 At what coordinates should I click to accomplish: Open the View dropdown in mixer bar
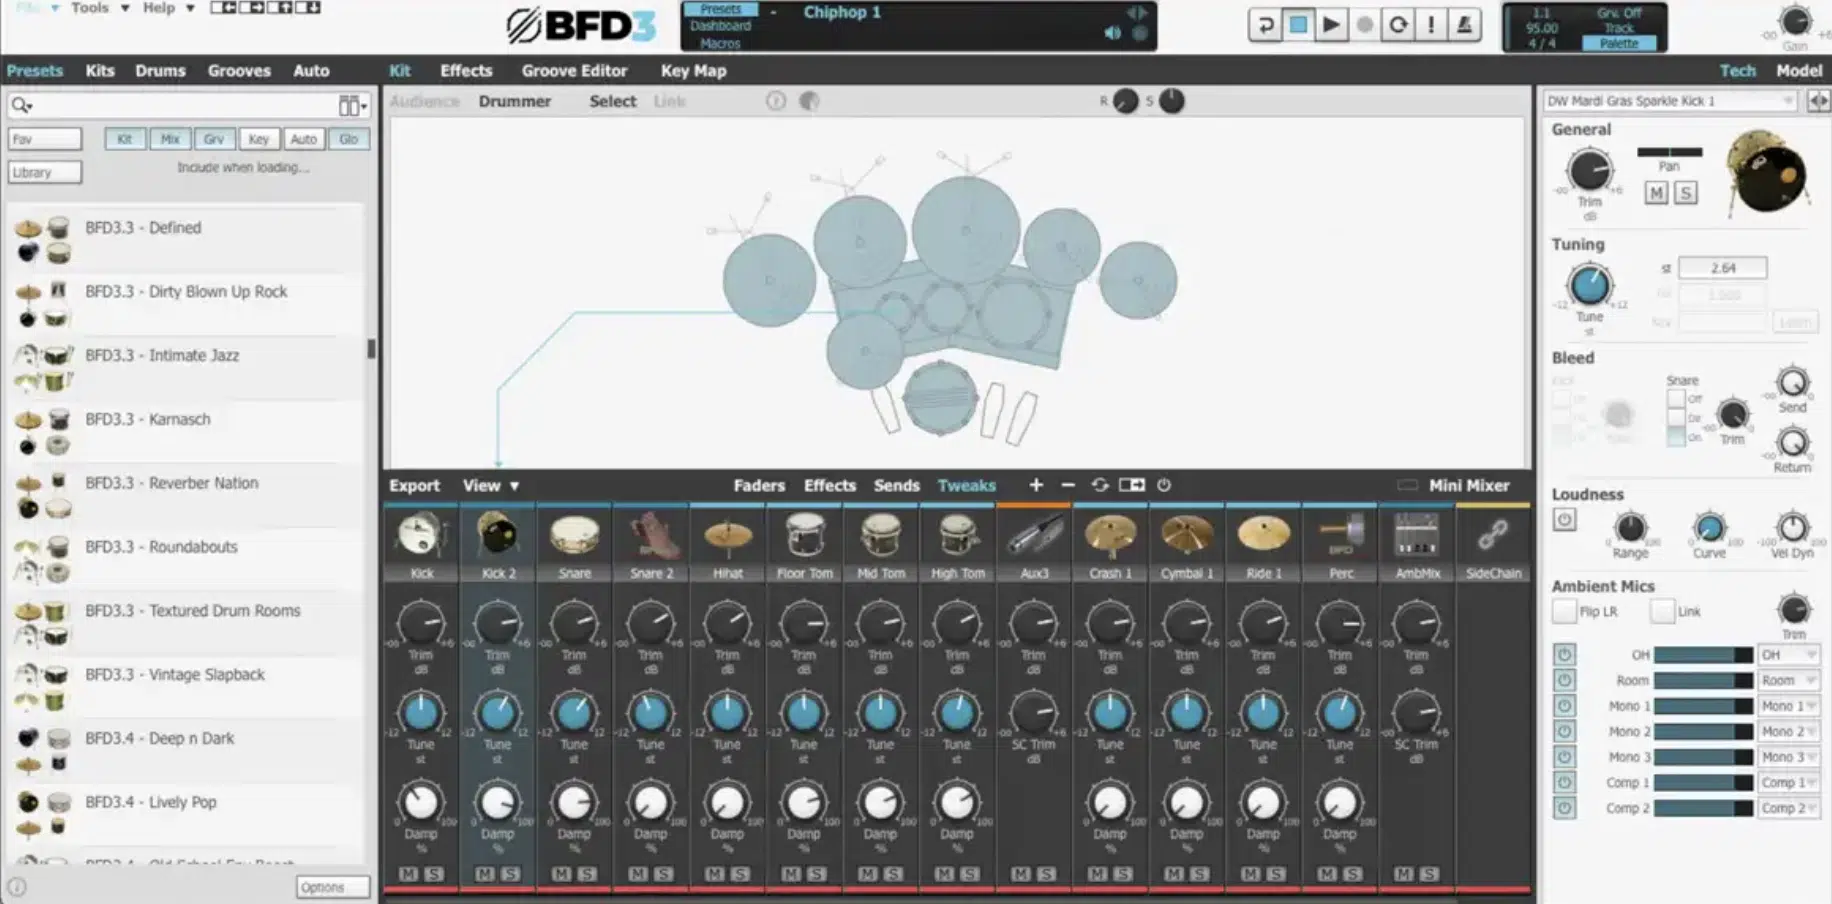[490, 485]
